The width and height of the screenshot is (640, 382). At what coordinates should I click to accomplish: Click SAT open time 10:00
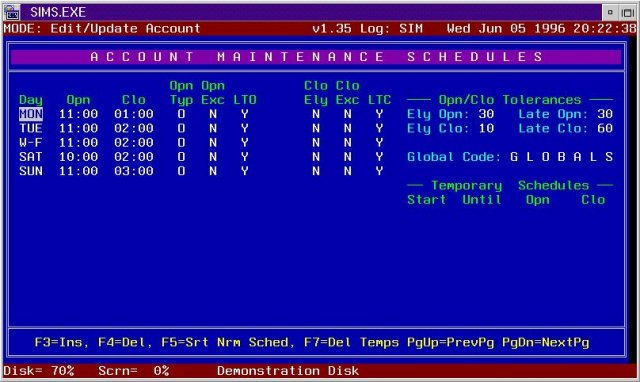(x=78, y=157)
